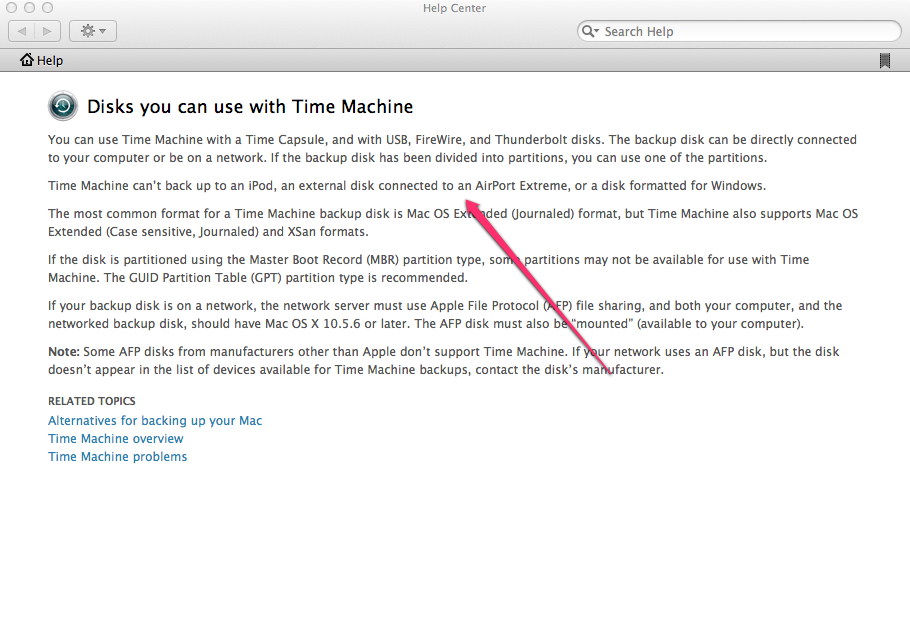Click the 'Disks you can use with Time Machine' heading
Viewport: 910px width, 624px height.
click(250, 107)
